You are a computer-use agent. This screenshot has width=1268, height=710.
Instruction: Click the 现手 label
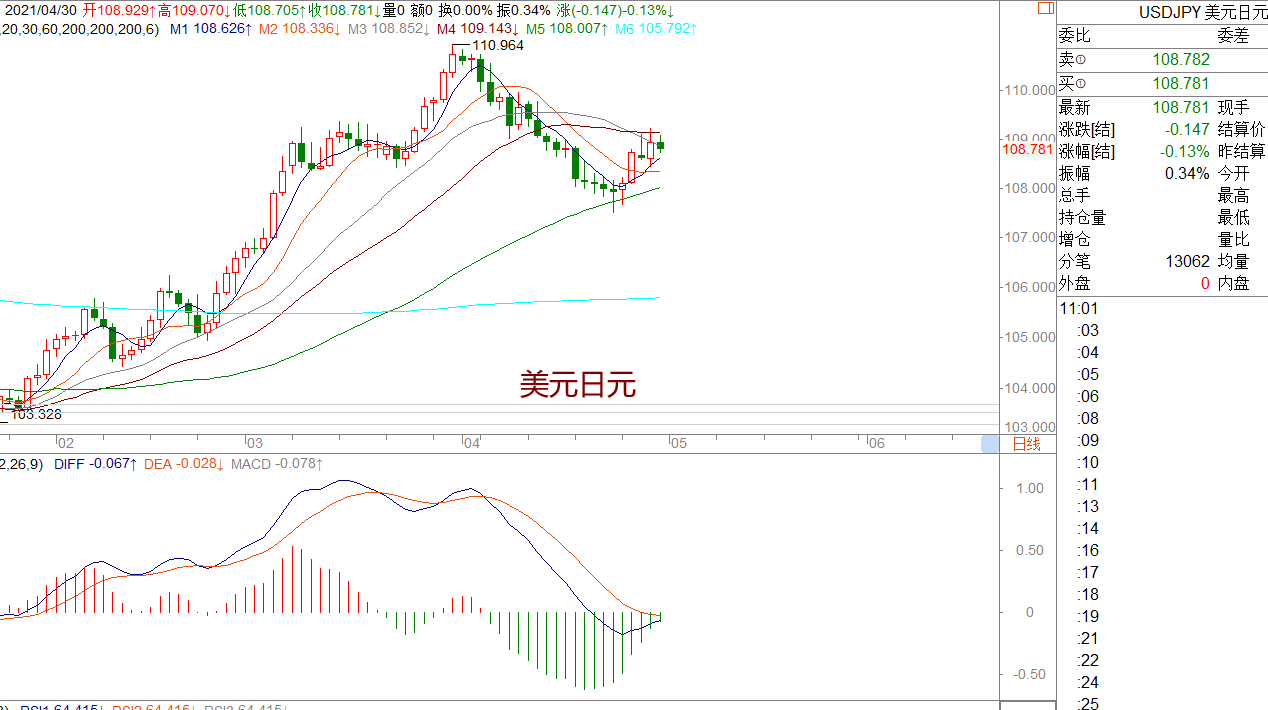(1233, 107)
